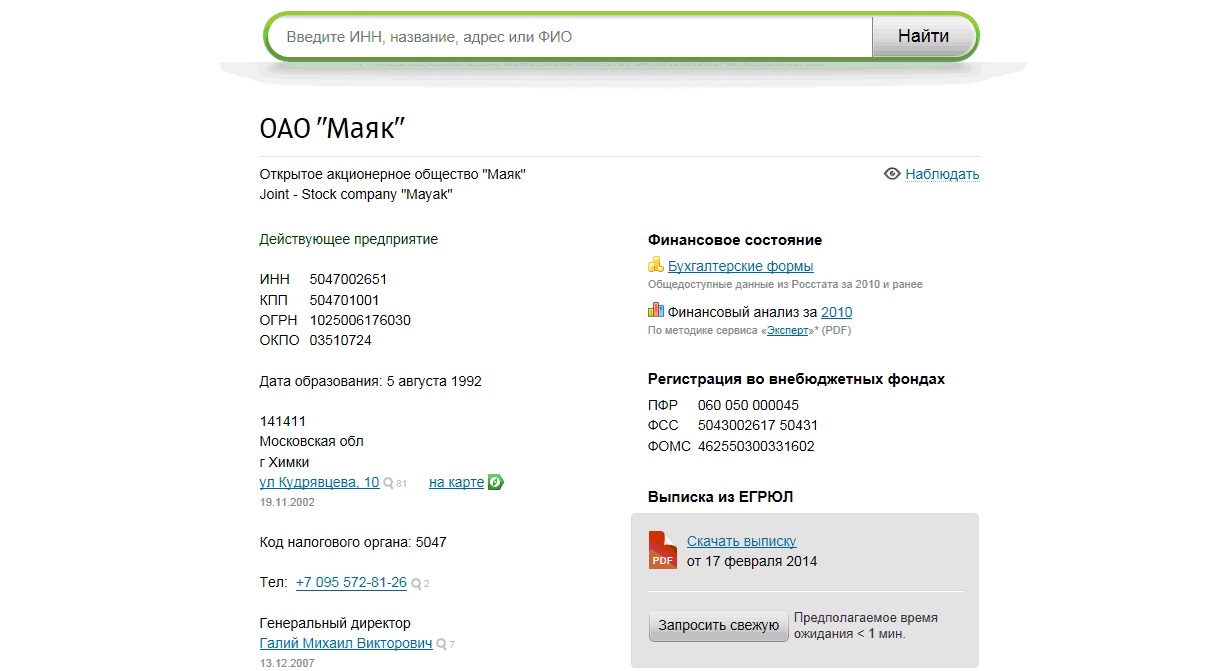
Task: Click the magnifier icon beside the phone number
Action: (x=416, y=583)
